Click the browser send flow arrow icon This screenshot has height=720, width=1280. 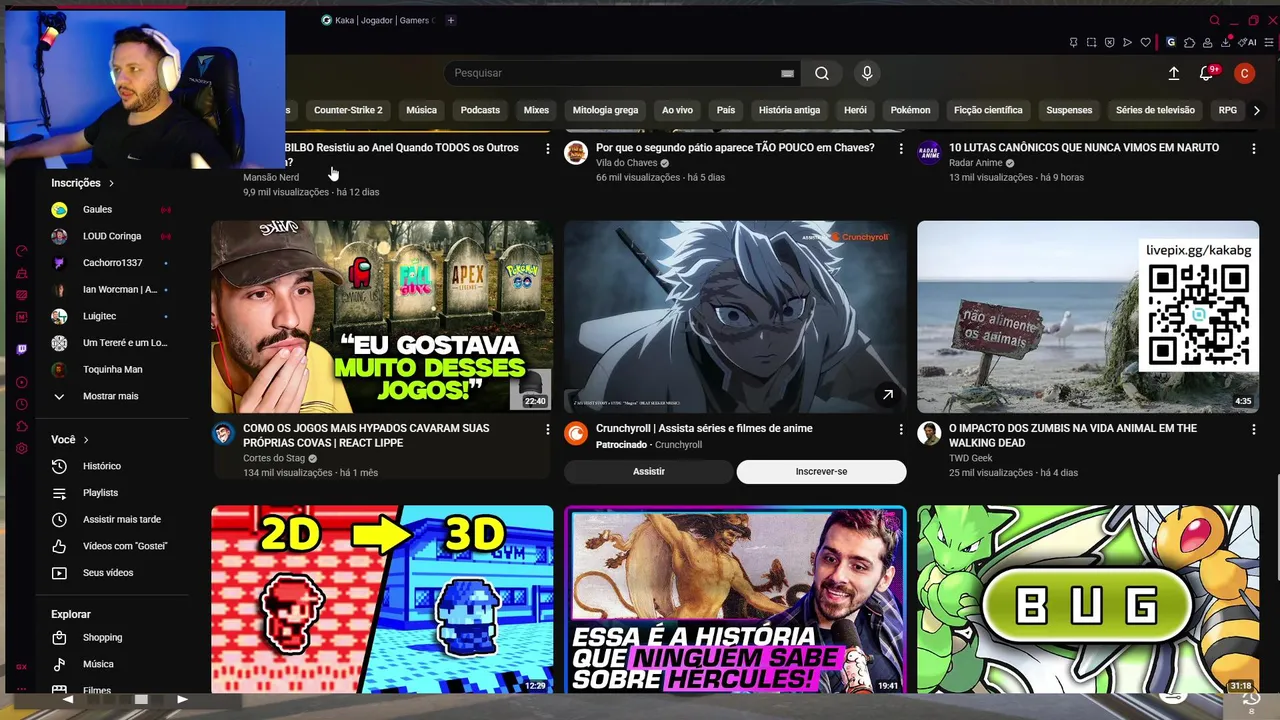(1127, 43)
